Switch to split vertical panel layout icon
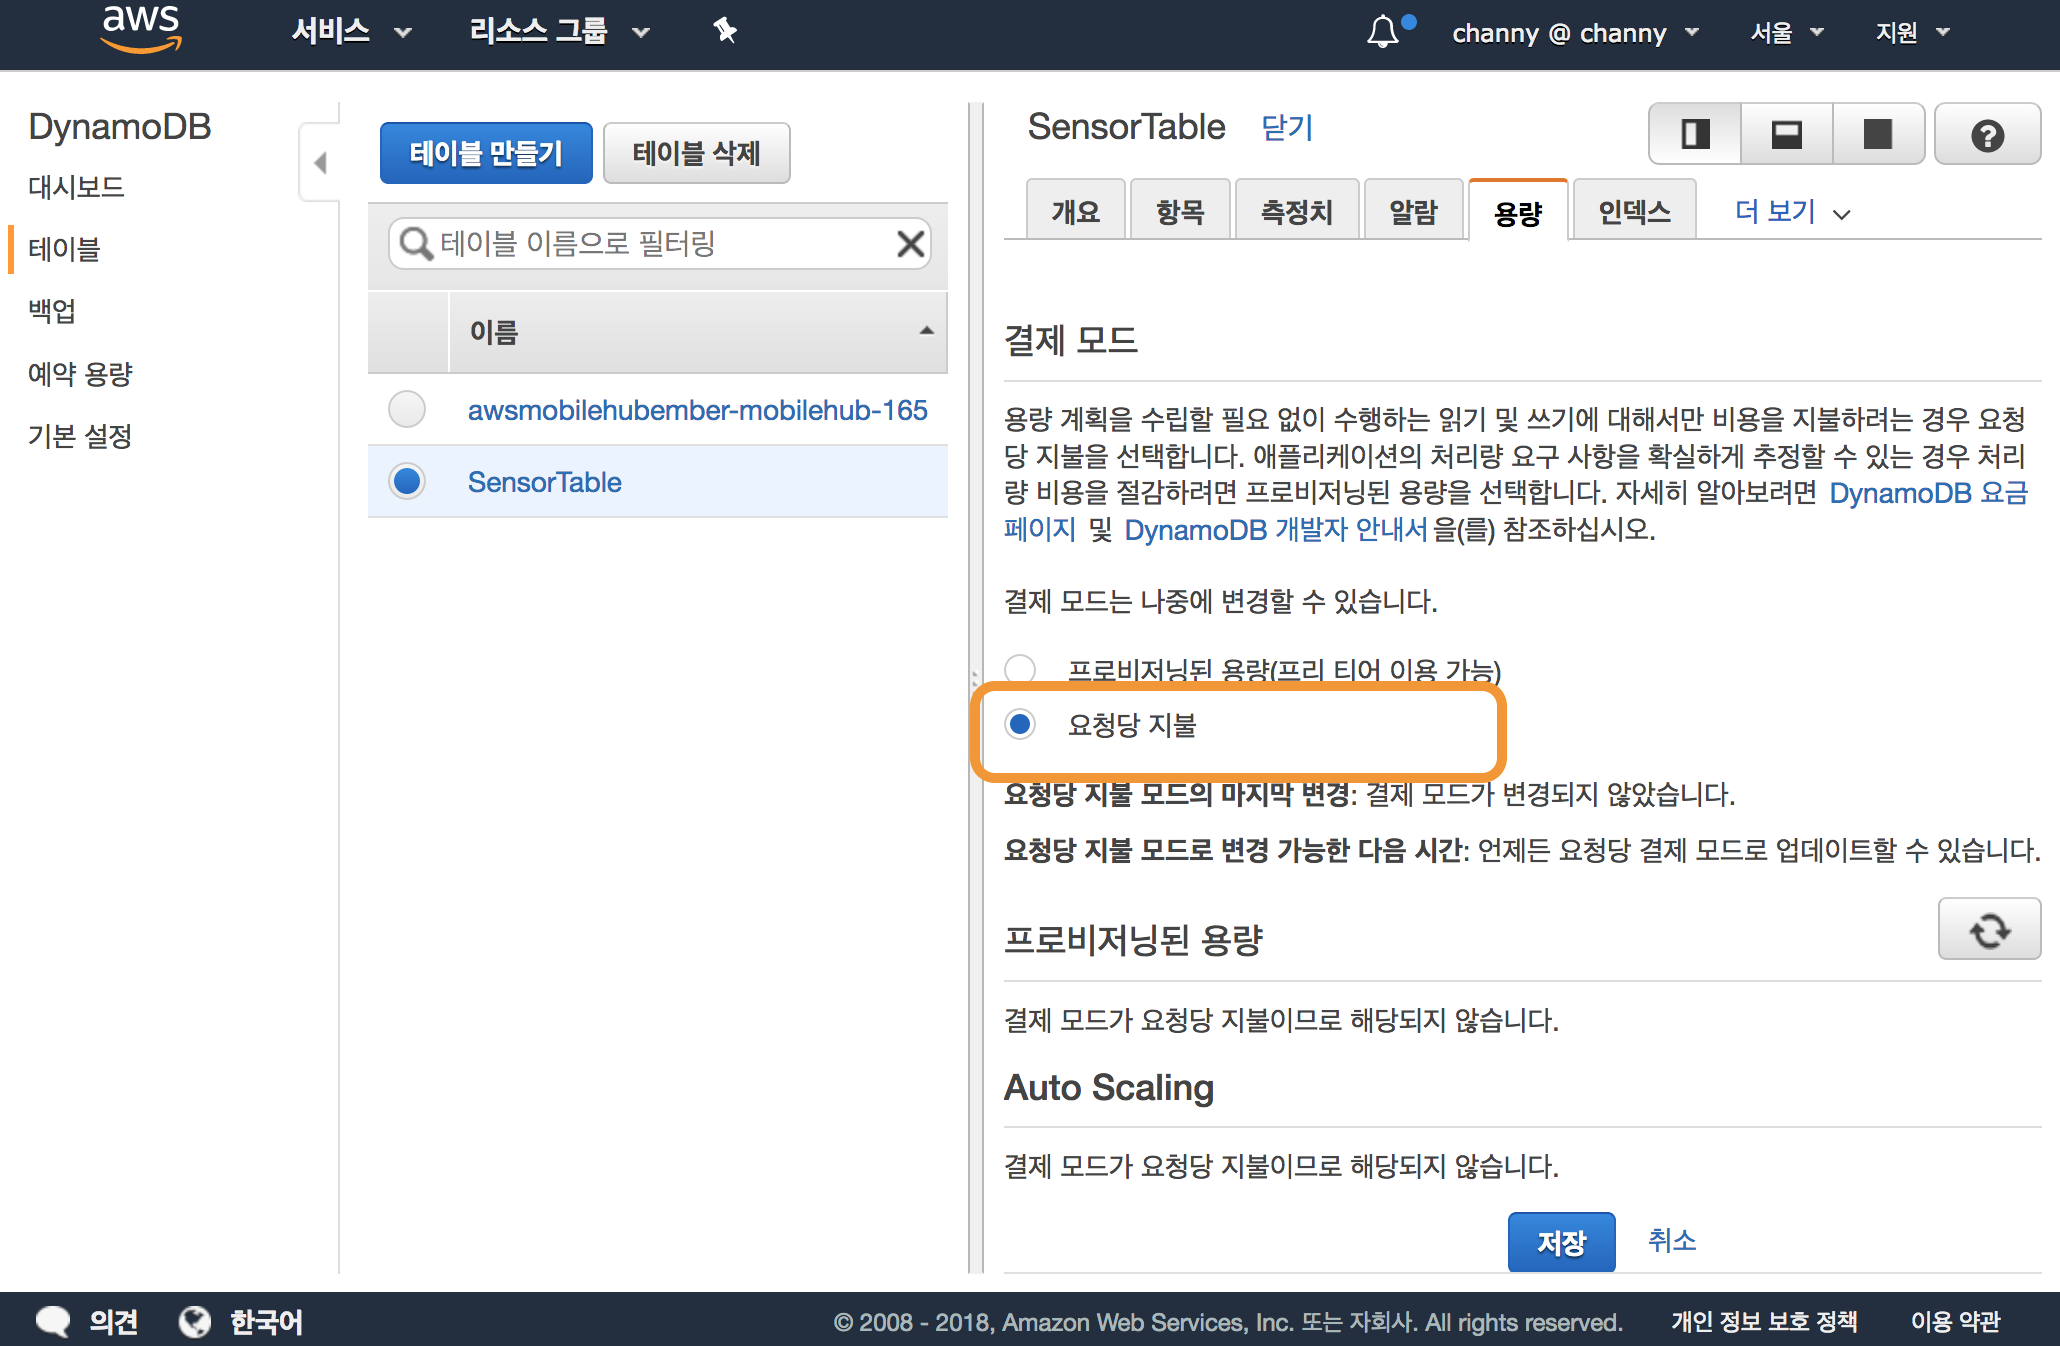Viewport: 2060px width, 1346px height. click(1695, 134)
